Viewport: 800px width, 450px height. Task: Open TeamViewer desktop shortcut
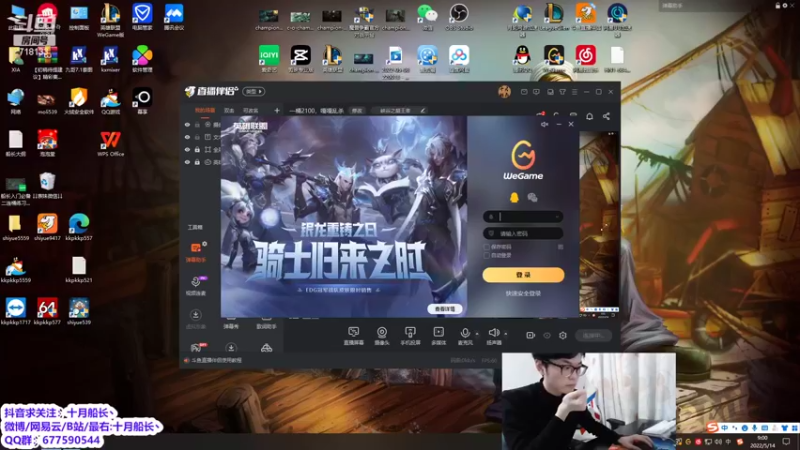[16, 312]
